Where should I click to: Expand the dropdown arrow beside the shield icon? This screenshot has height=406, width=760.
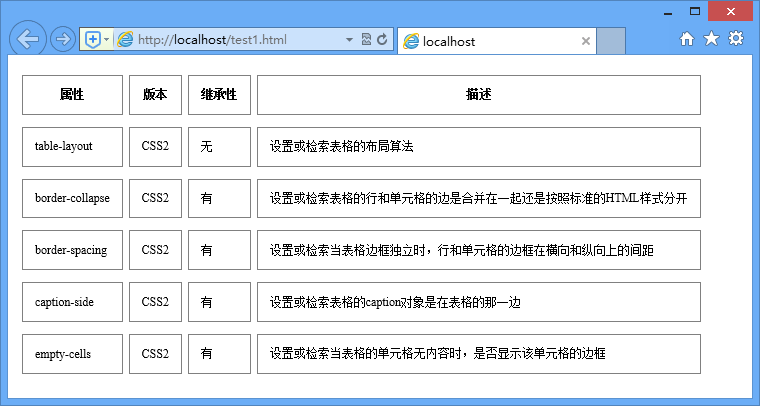click(x=106, y=40)
